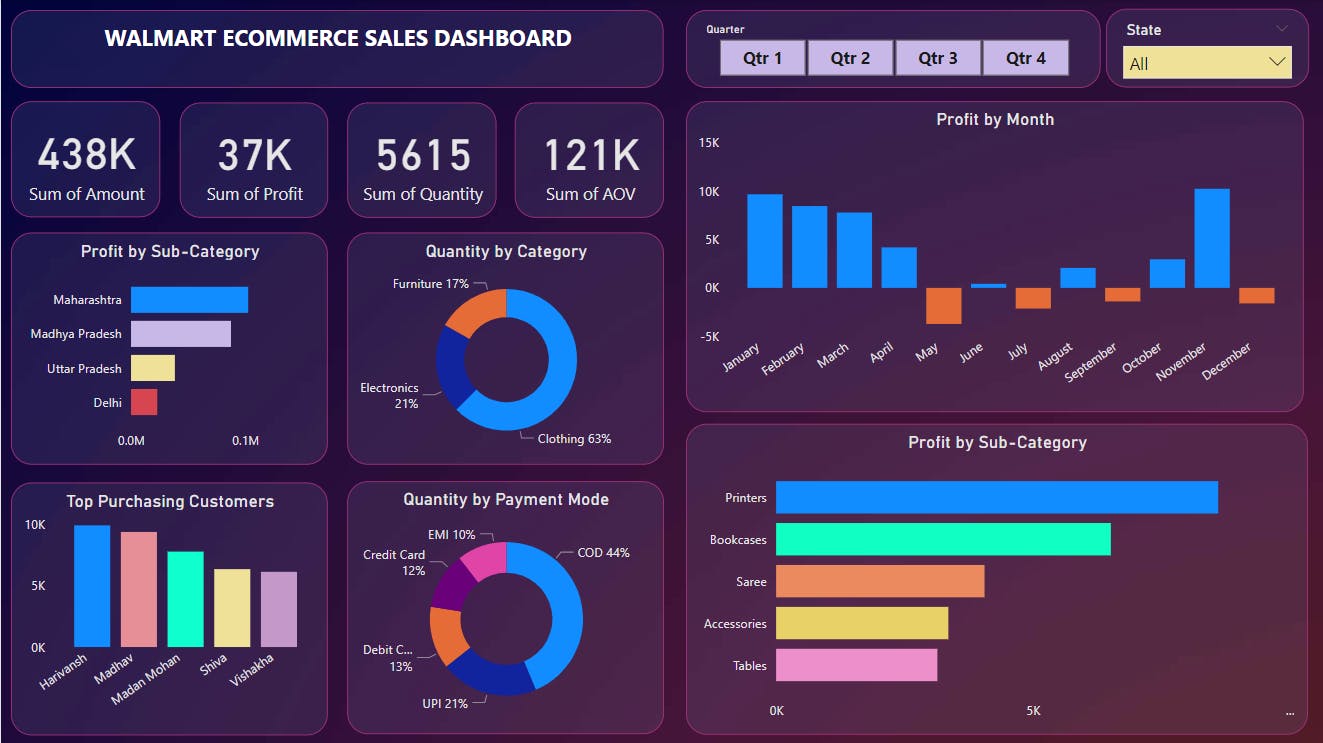Screen dimensions: 1323x743
Task: Select the Bookcases sub-category bar
Action: tap(943, 539)
